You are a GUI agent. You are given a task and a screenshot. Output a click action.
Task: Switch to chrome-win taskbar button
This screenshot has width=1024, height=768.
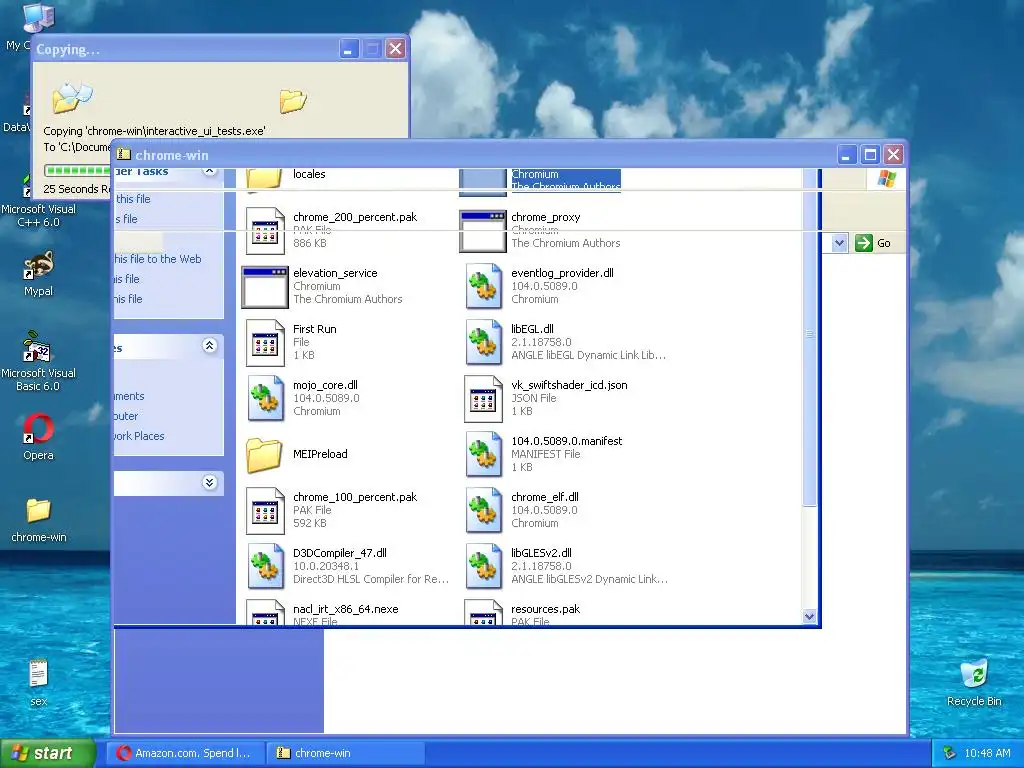point(345,753)
